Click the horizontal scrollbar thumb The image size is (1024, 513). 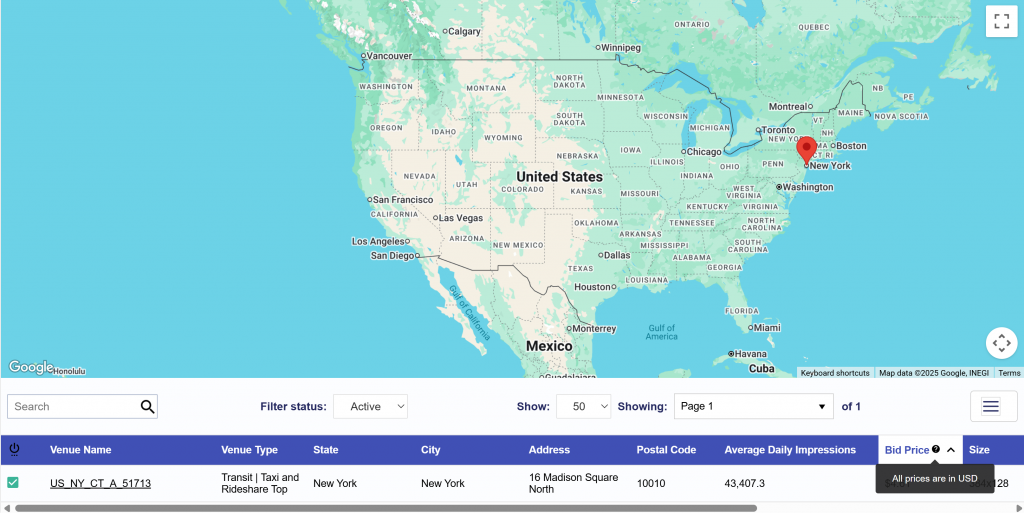[385, 508]
